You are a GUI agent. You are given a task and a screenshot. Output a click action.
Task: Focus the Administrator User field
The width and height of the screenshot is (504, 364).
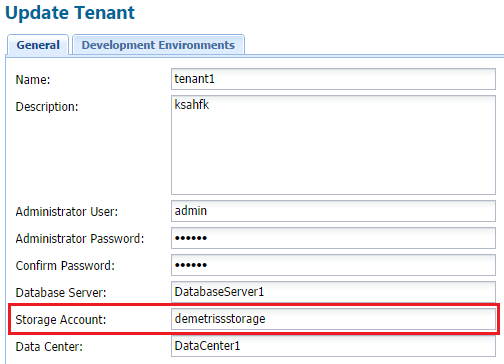pyautogui.click(x=333, y=211)
